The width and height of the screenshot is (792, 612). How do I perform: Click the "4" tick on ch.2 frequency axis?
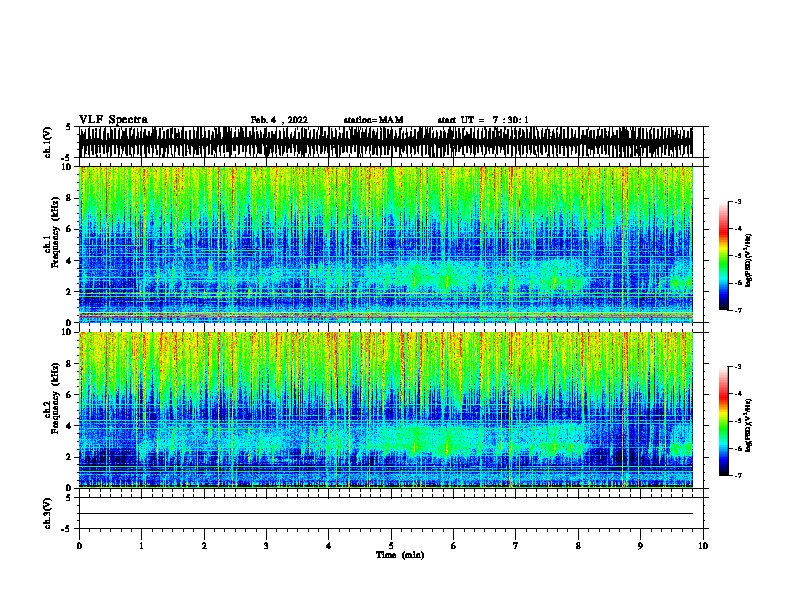[x=71, y=426]
